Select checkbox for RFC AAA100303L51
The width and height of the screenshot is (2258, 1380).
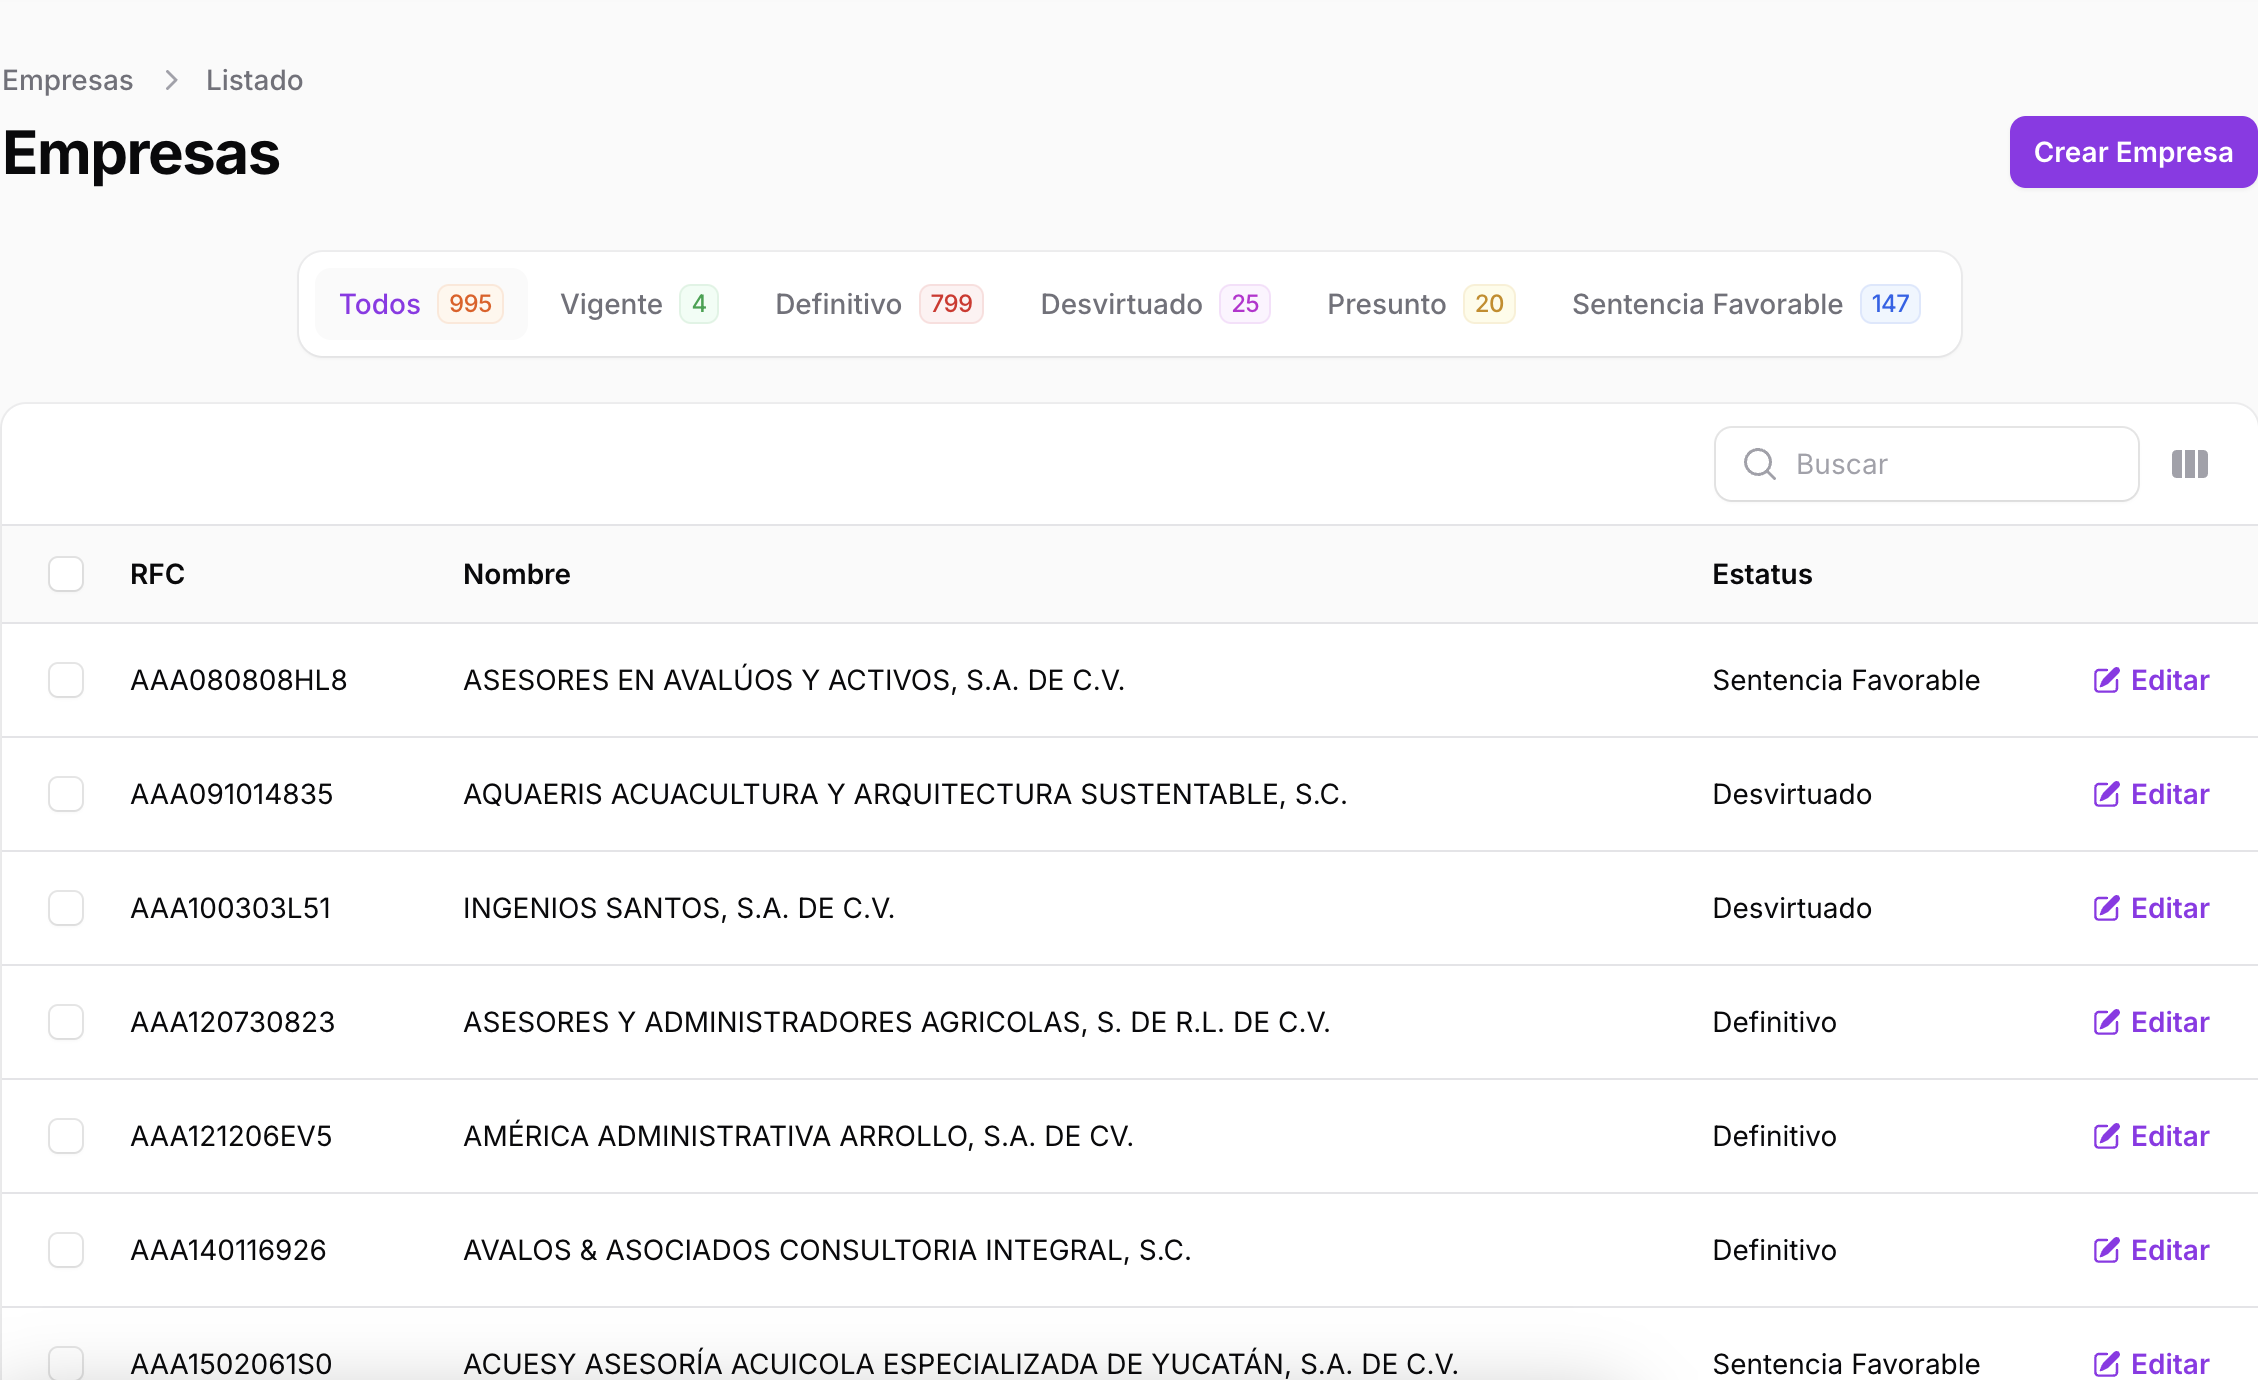[x=66, y=908]
